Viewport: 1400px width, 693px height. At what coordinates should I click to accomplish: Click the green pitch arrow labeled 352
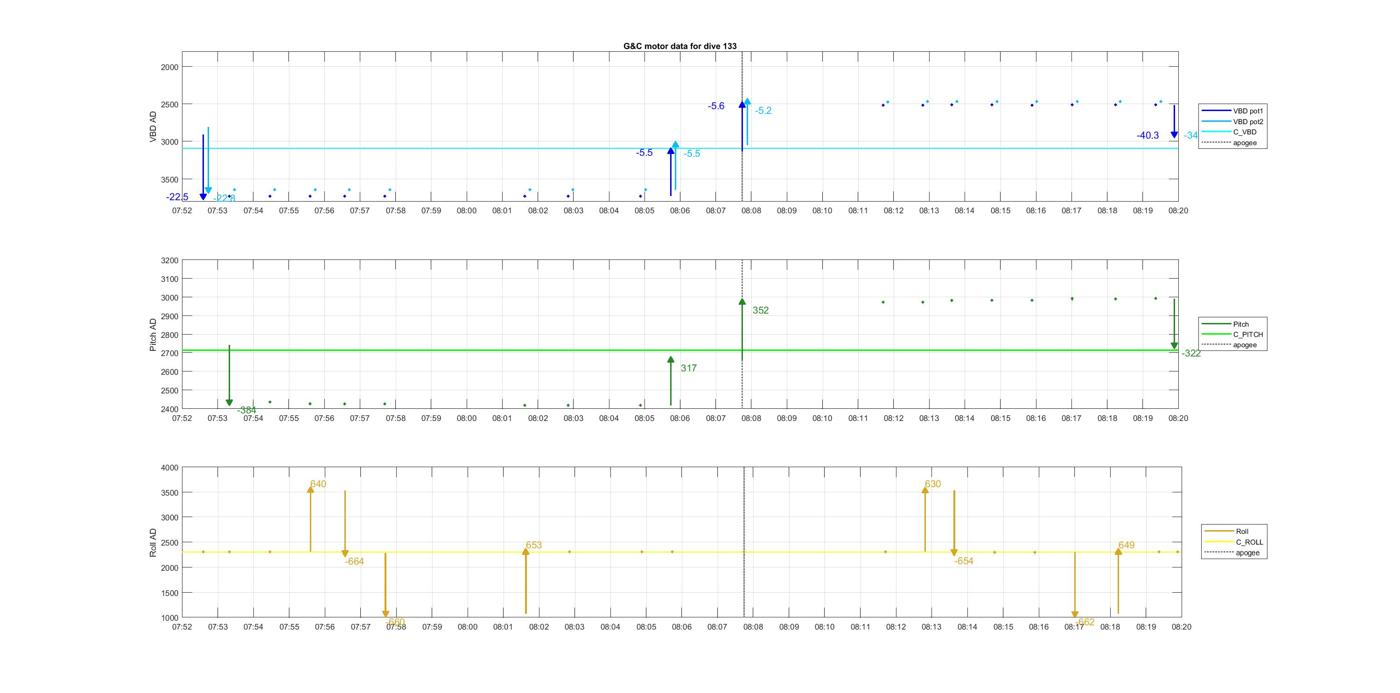[x=742, y=329]
